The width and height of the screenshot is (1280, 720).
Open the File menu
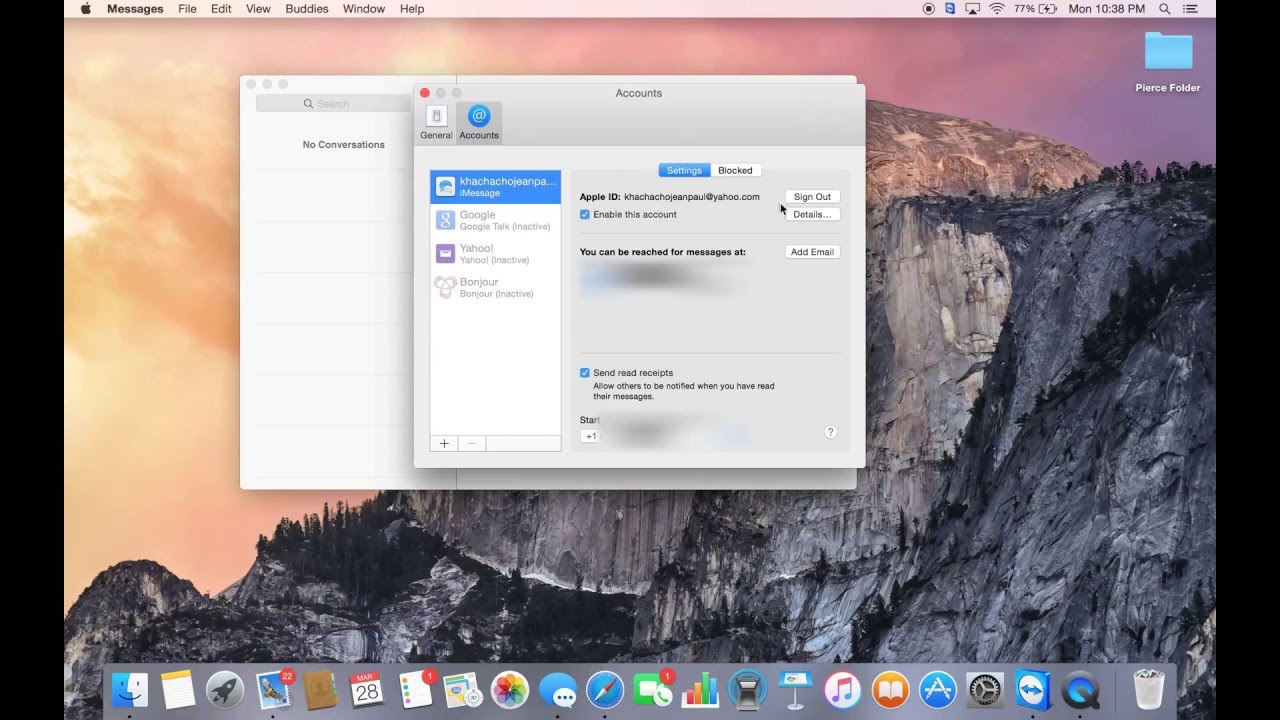click(x=187, y=9)
